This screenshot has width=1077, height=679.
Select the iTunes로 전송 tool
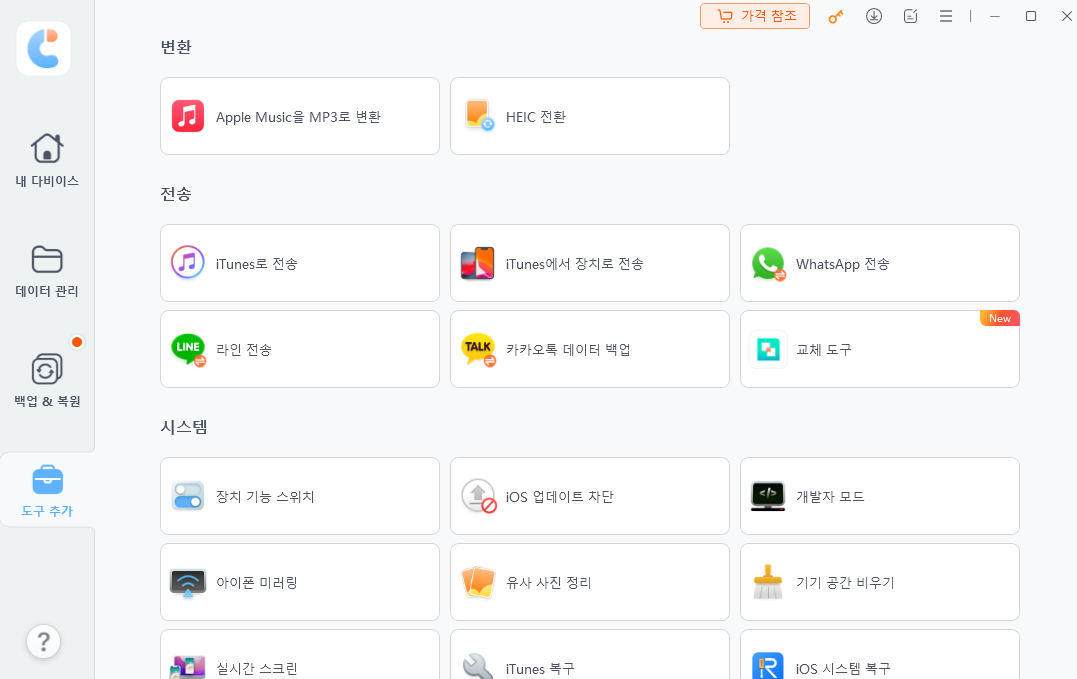pos(299,263)
